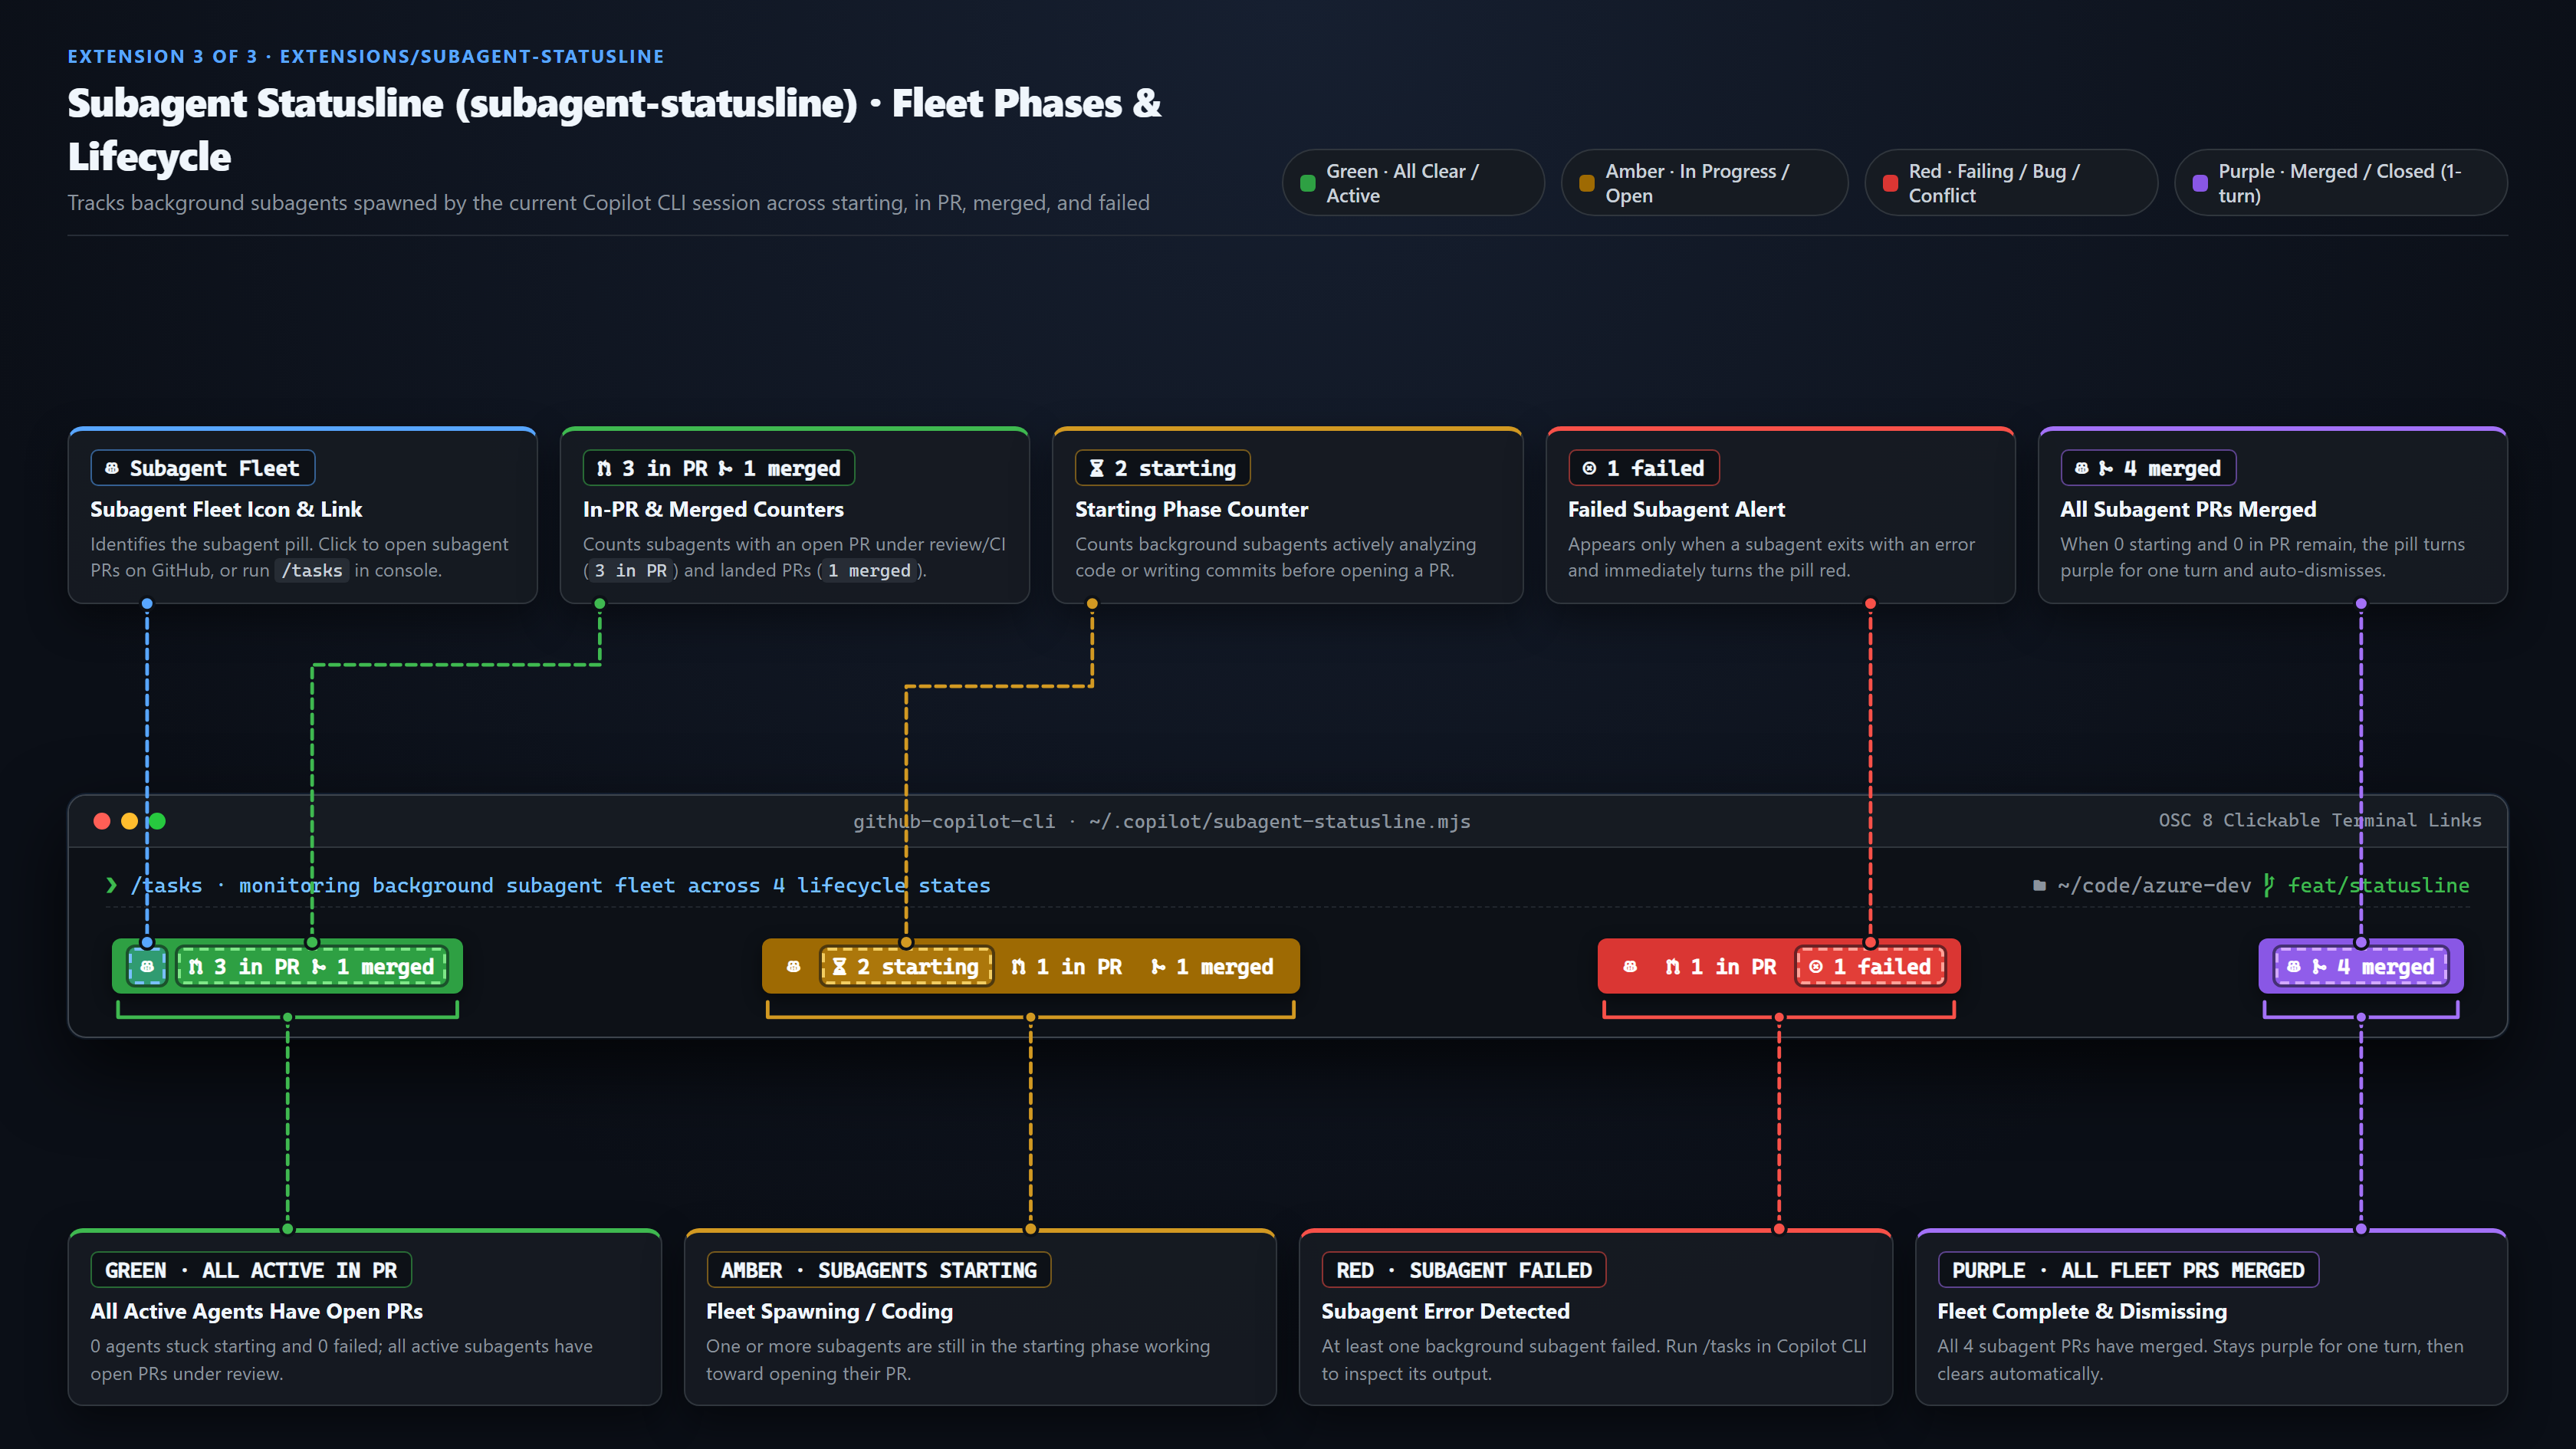Click the red swatch in the Failing legend

click(x=1890, y=183)
